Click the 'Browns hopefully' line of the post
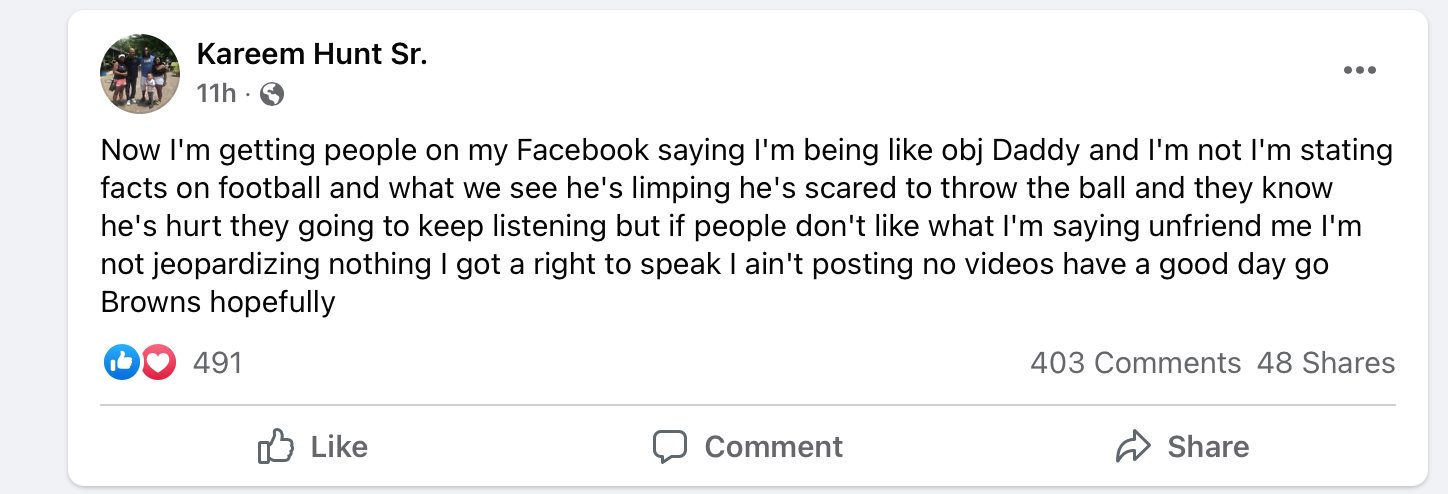Screen dimensions: 1448x494 tap(218, 301)
